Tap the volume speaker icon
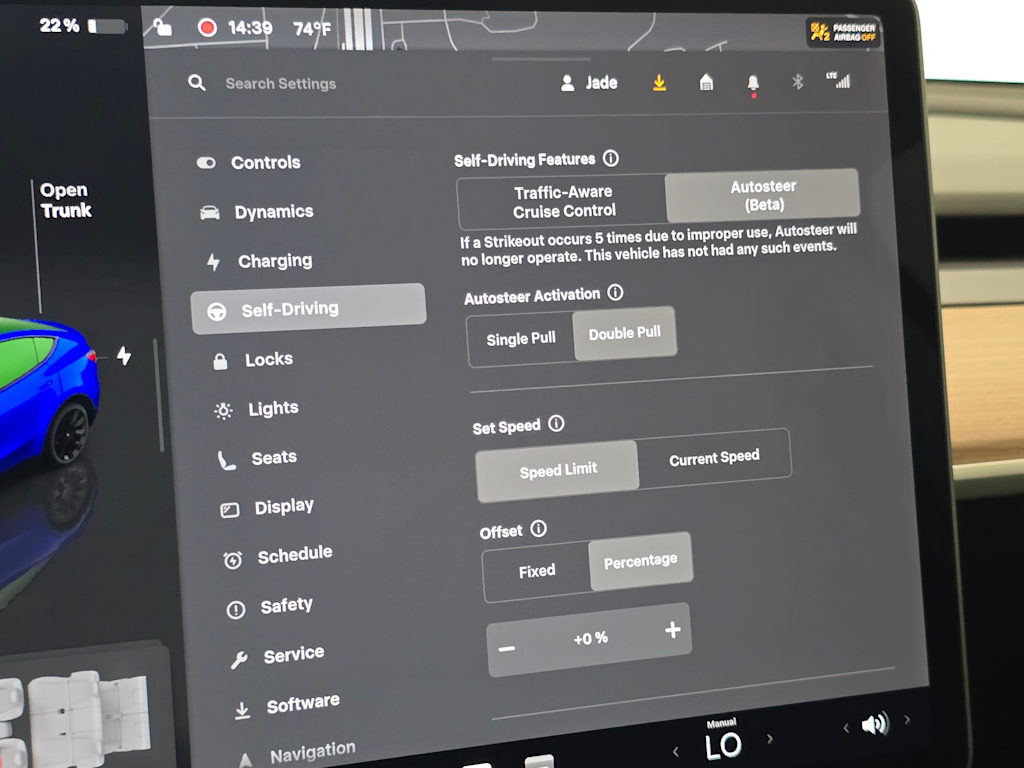The width and height of the screenshot is (1024, 768). pyautogui.click(x=875, y=724)
